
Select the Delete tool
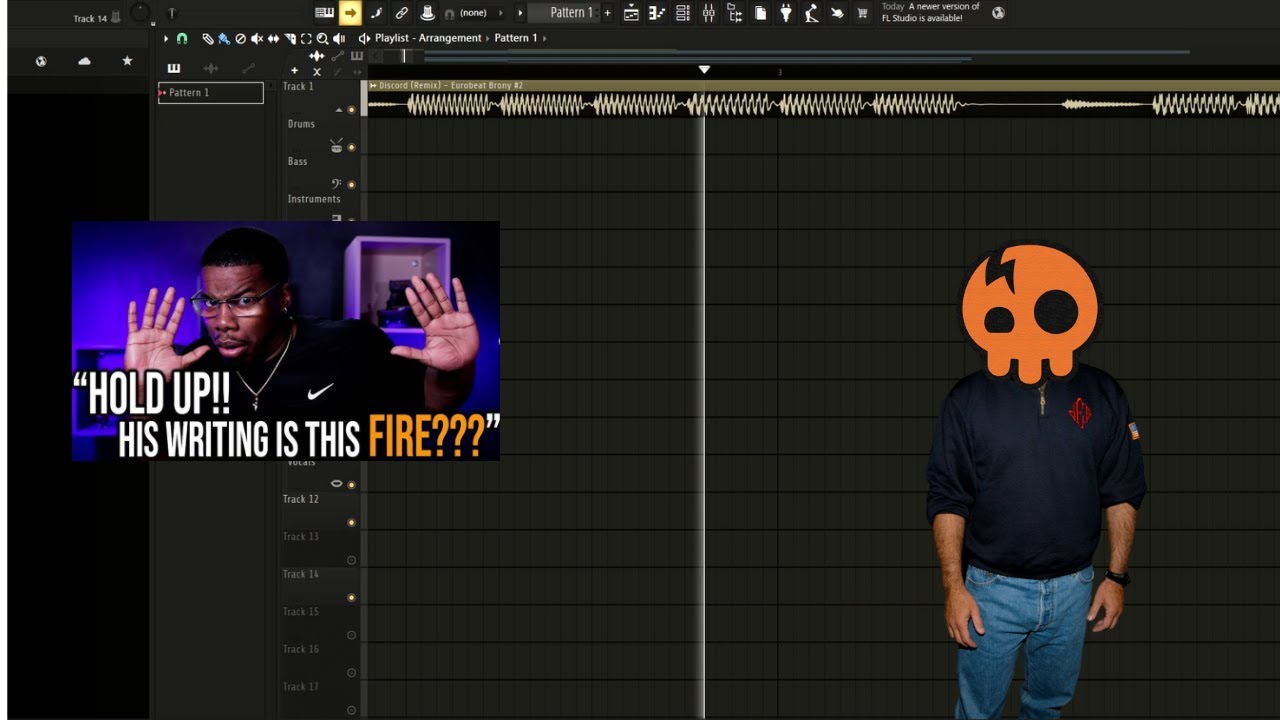click(240, 38)
